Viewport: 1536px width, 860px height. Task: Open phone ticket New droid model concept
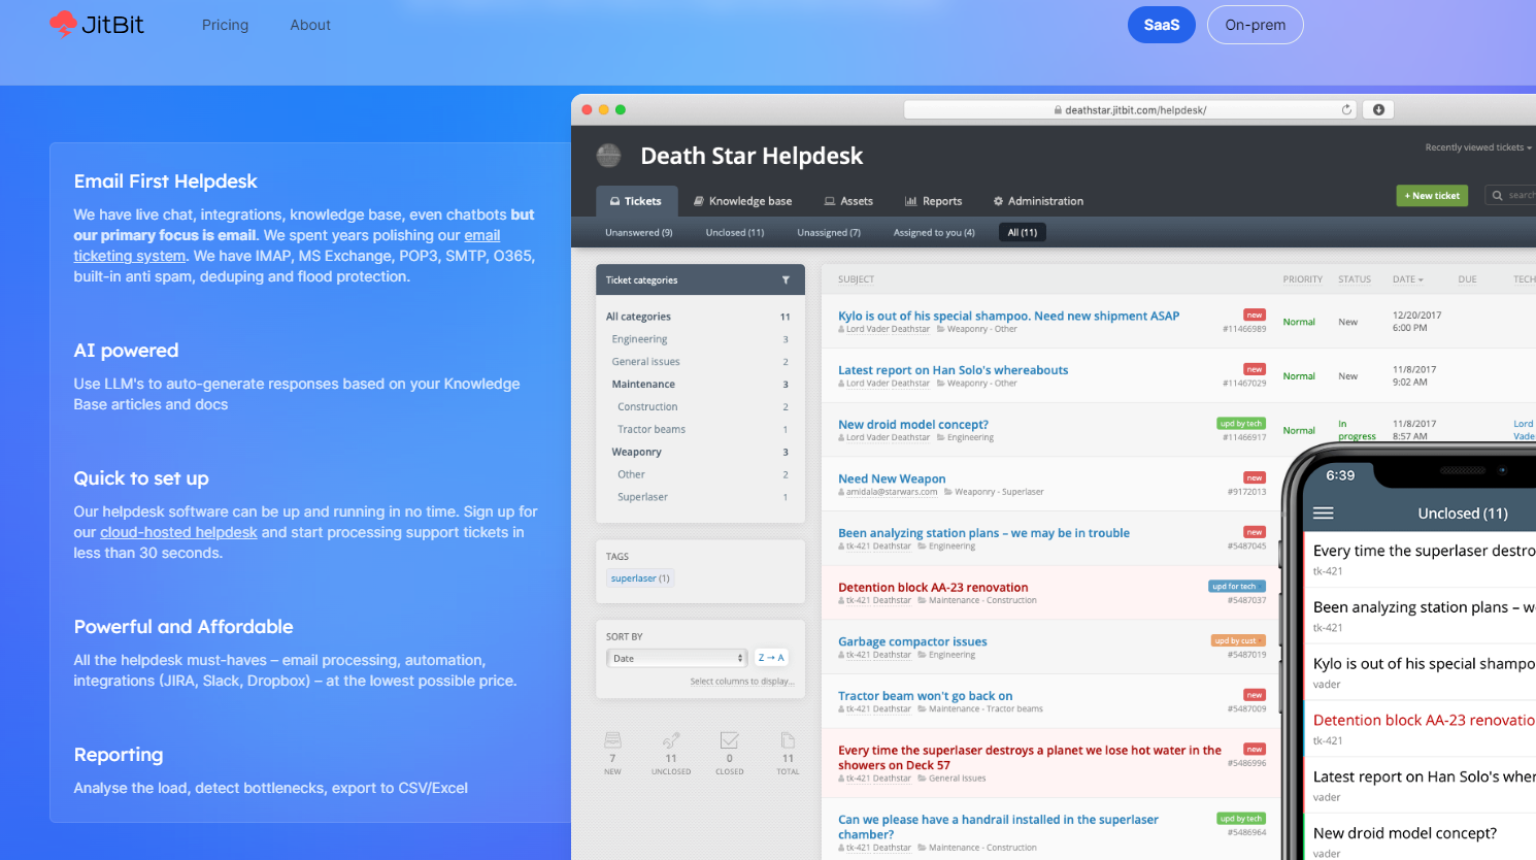pyautogui.click(x=1404, y=834)
